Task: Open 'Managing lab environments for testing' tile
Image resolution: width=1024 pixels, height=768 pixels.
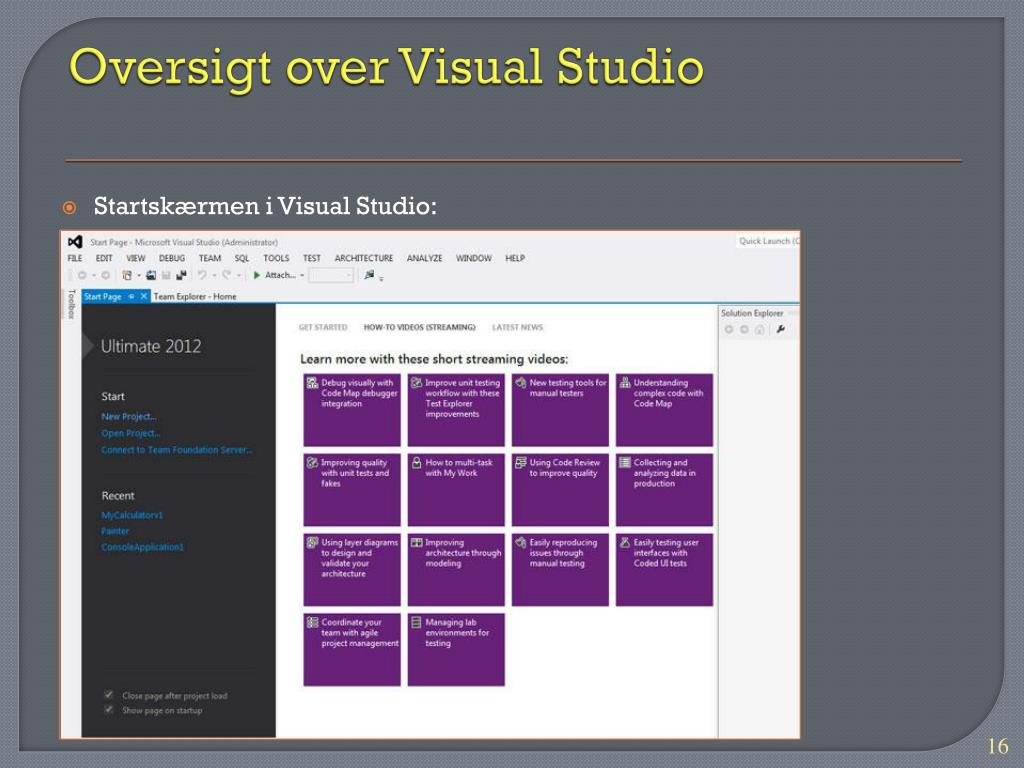Action: point(456,649)
